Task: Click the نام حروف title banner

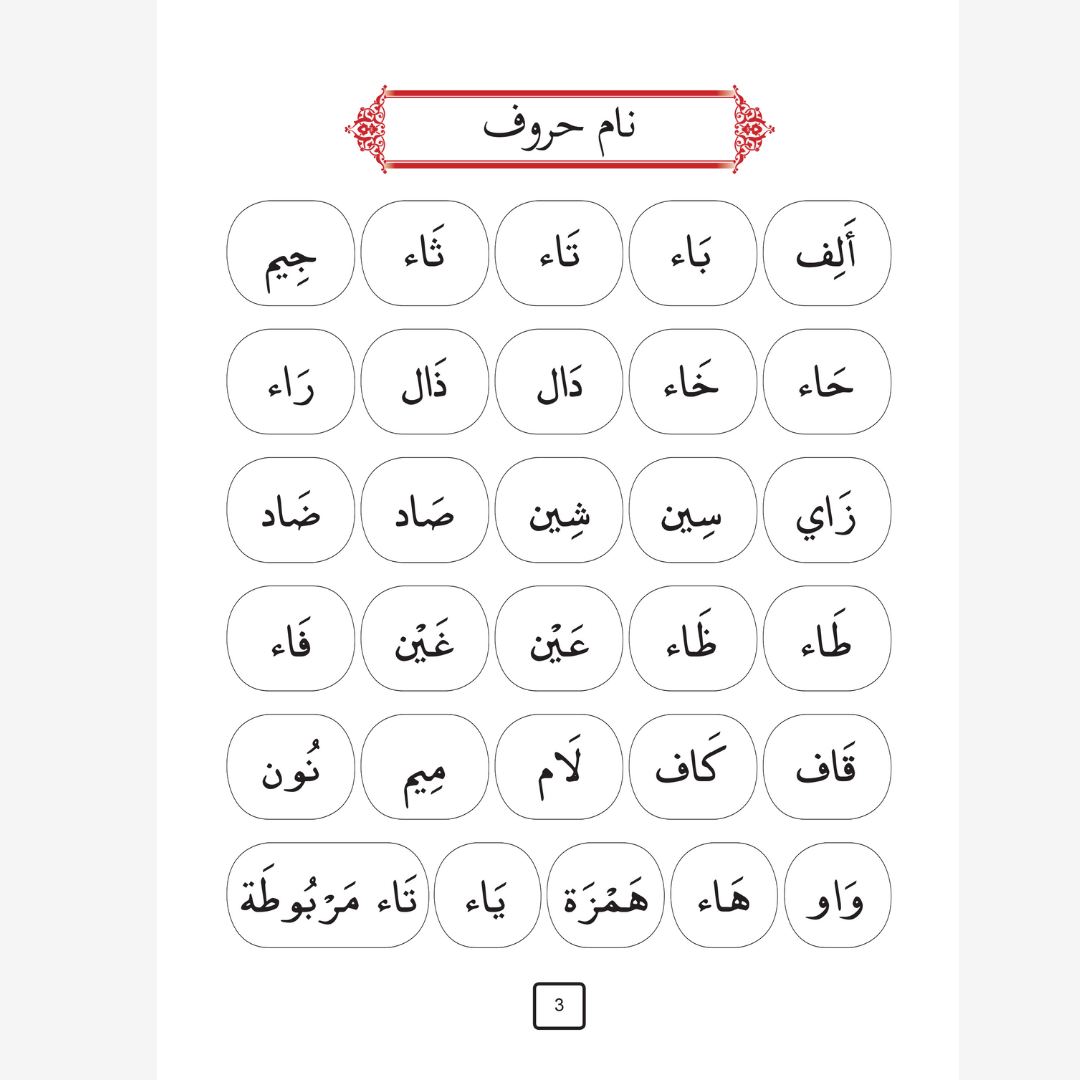Action: (559, 128)
